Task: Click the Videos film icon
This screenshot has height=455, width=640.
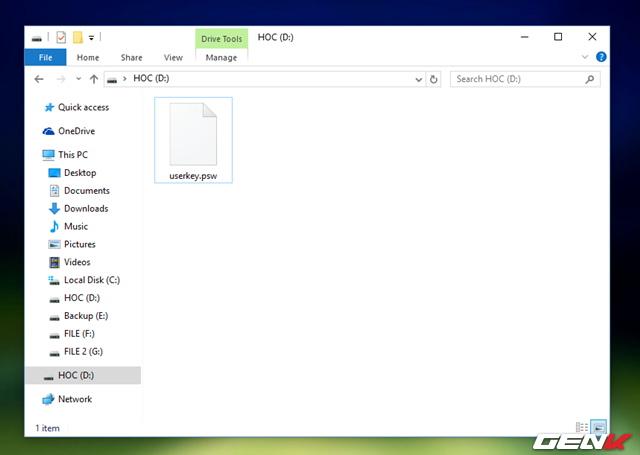Action: (54, 262)
